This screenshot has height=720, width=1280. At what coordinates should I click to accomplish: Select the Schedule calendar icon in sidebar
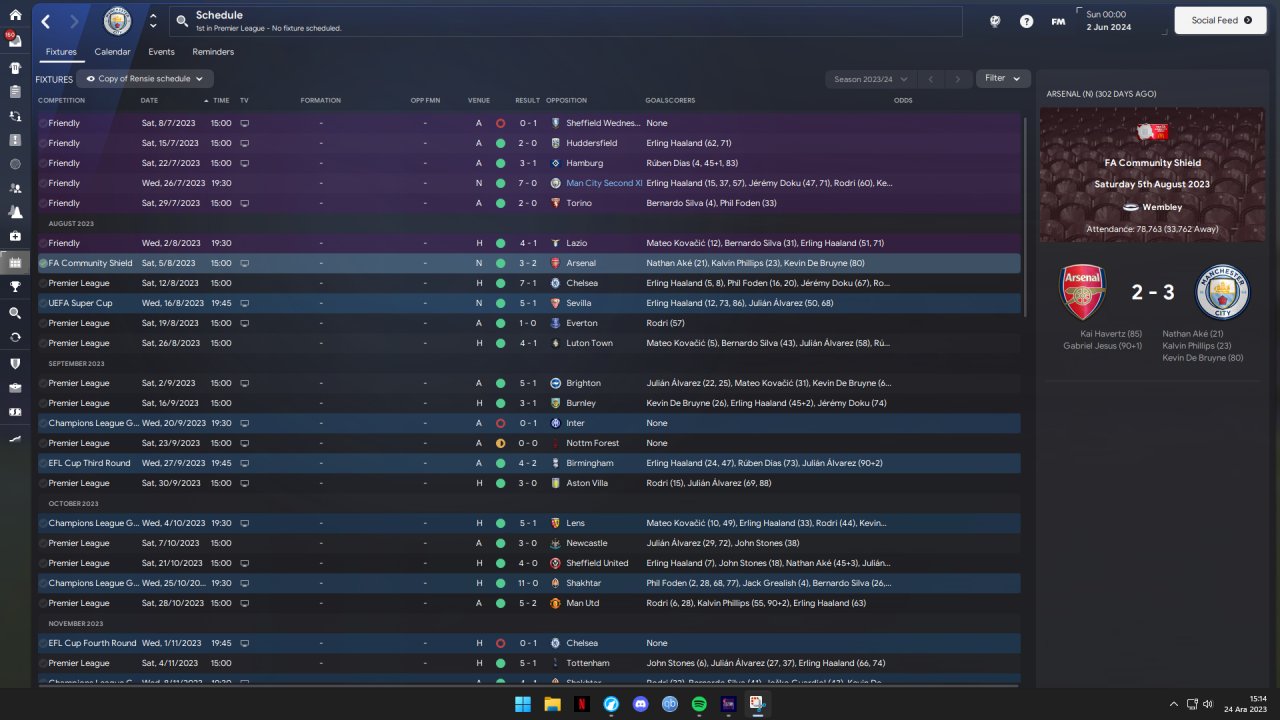pyautogui.click(x=15, y=264)
